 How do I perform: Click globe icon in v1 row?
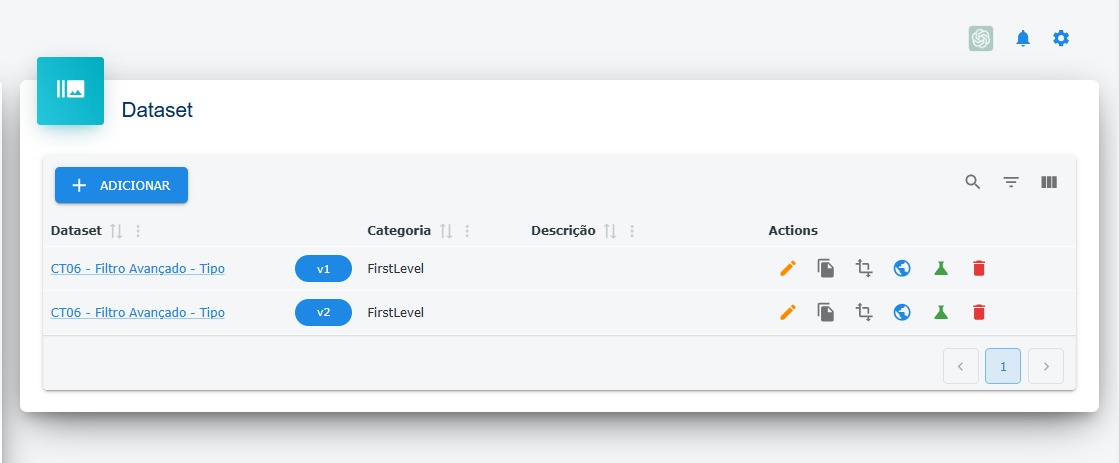click(902, 268)
